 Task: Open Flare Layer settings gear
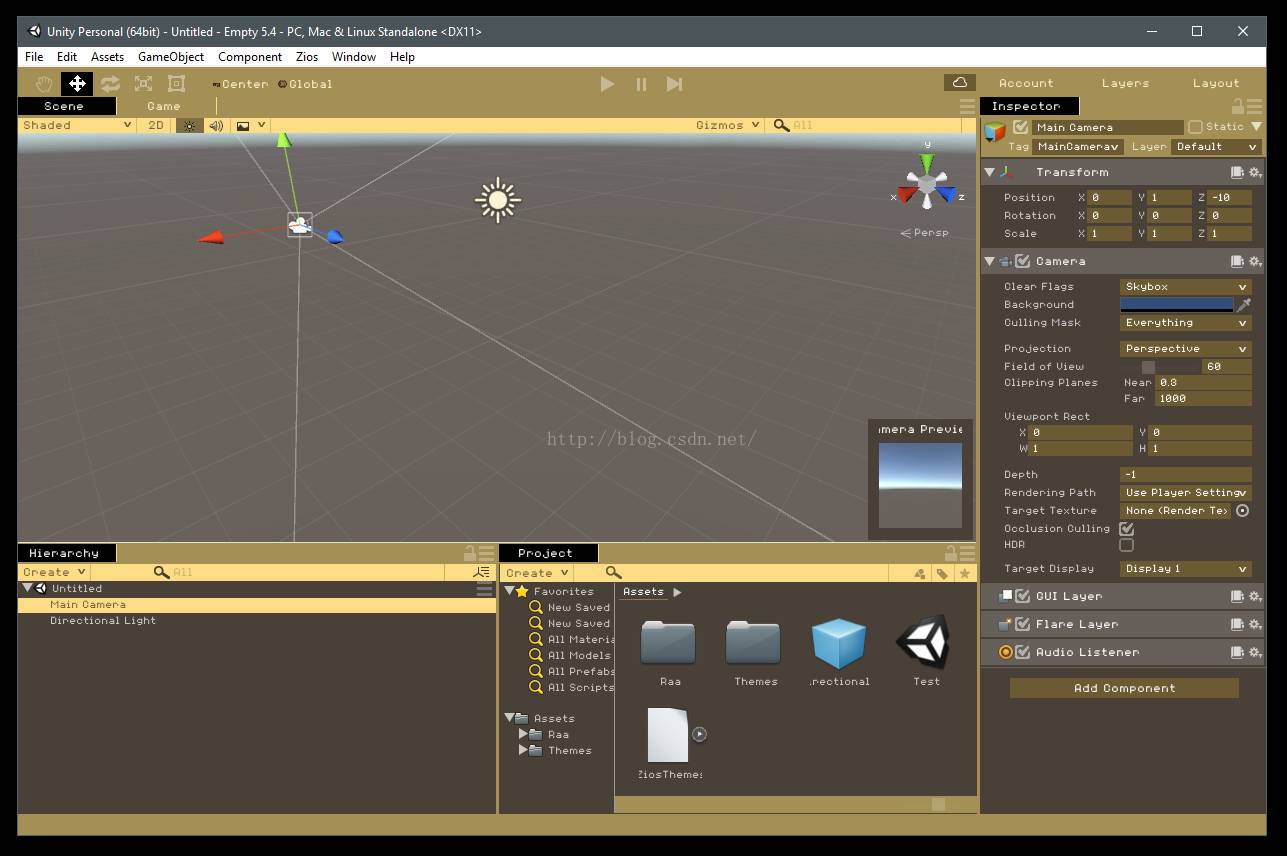point(1255,624)
